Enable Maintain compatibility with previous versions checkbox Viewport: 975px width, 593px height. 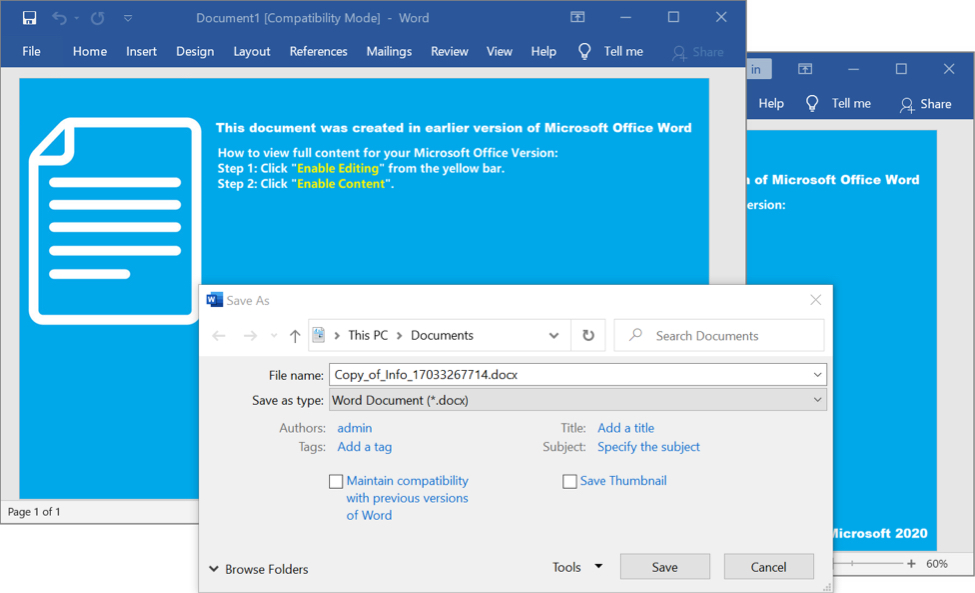click(x=336, y=481)
